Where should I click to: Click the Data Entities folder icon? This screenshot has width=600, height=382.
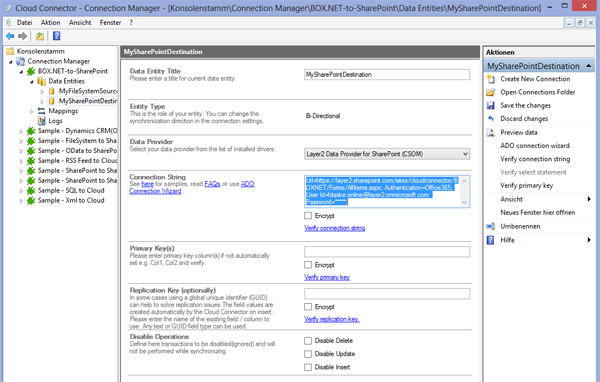click(41, 81)
